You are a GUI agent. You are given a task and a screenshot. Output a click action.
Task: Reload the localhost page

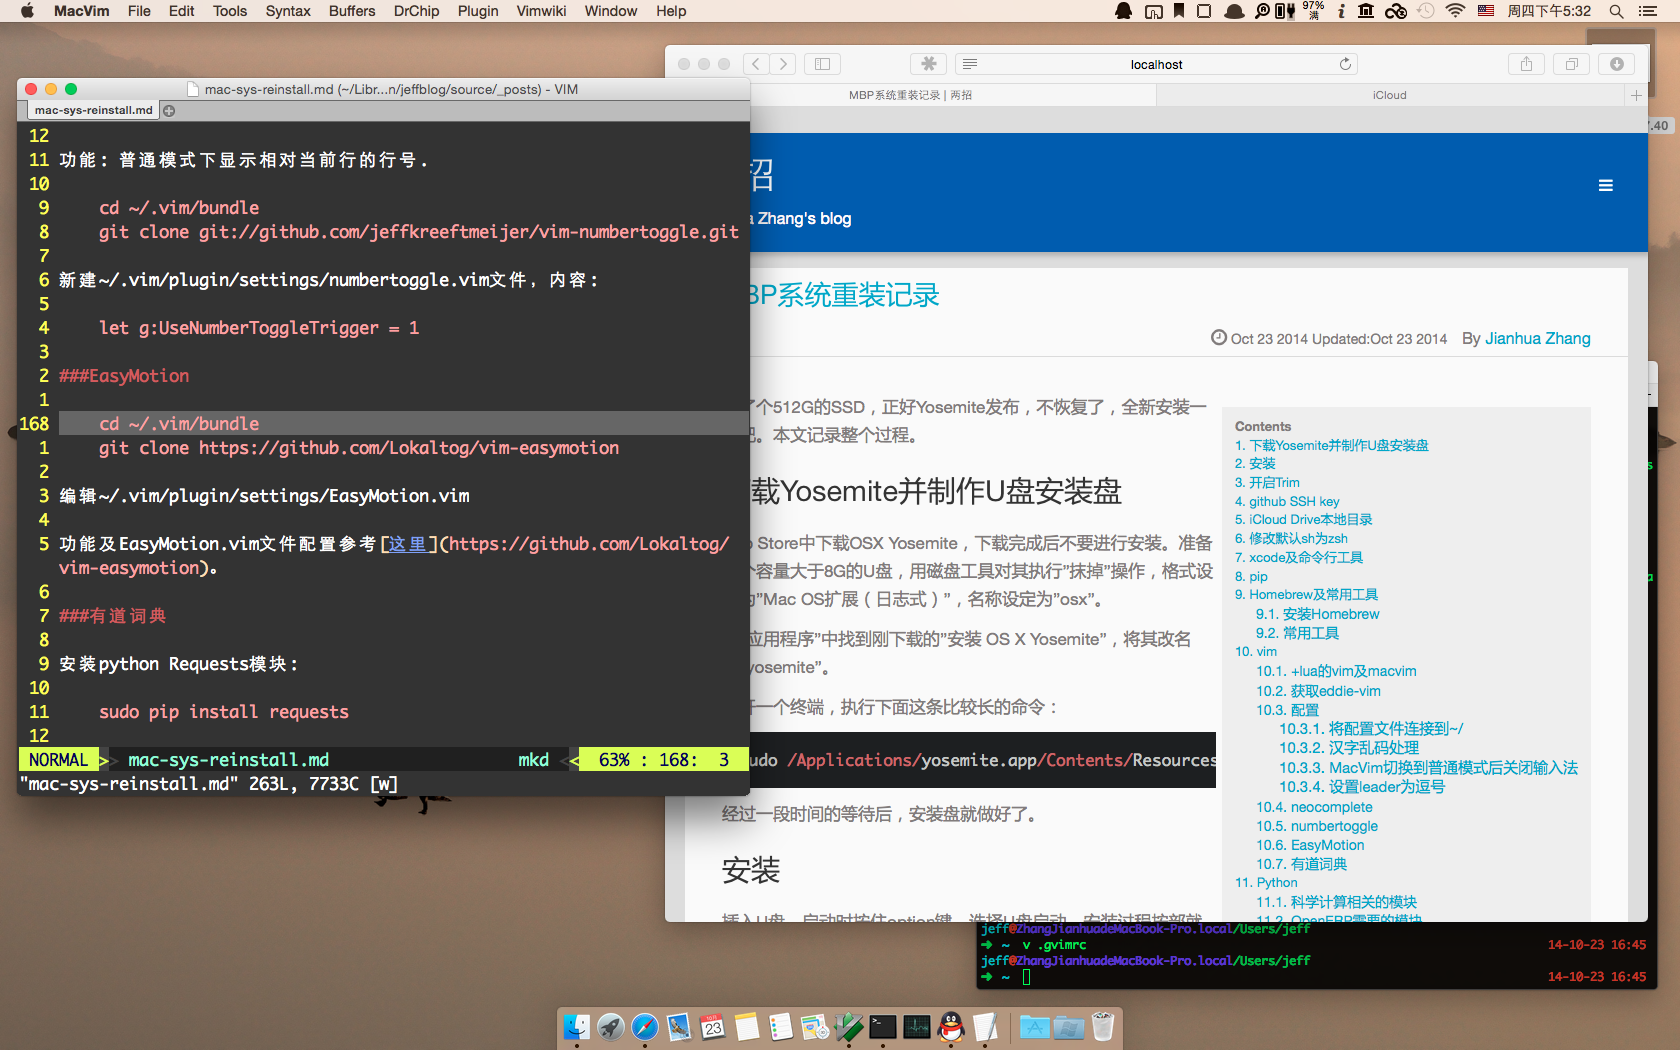click(1345, 64)
